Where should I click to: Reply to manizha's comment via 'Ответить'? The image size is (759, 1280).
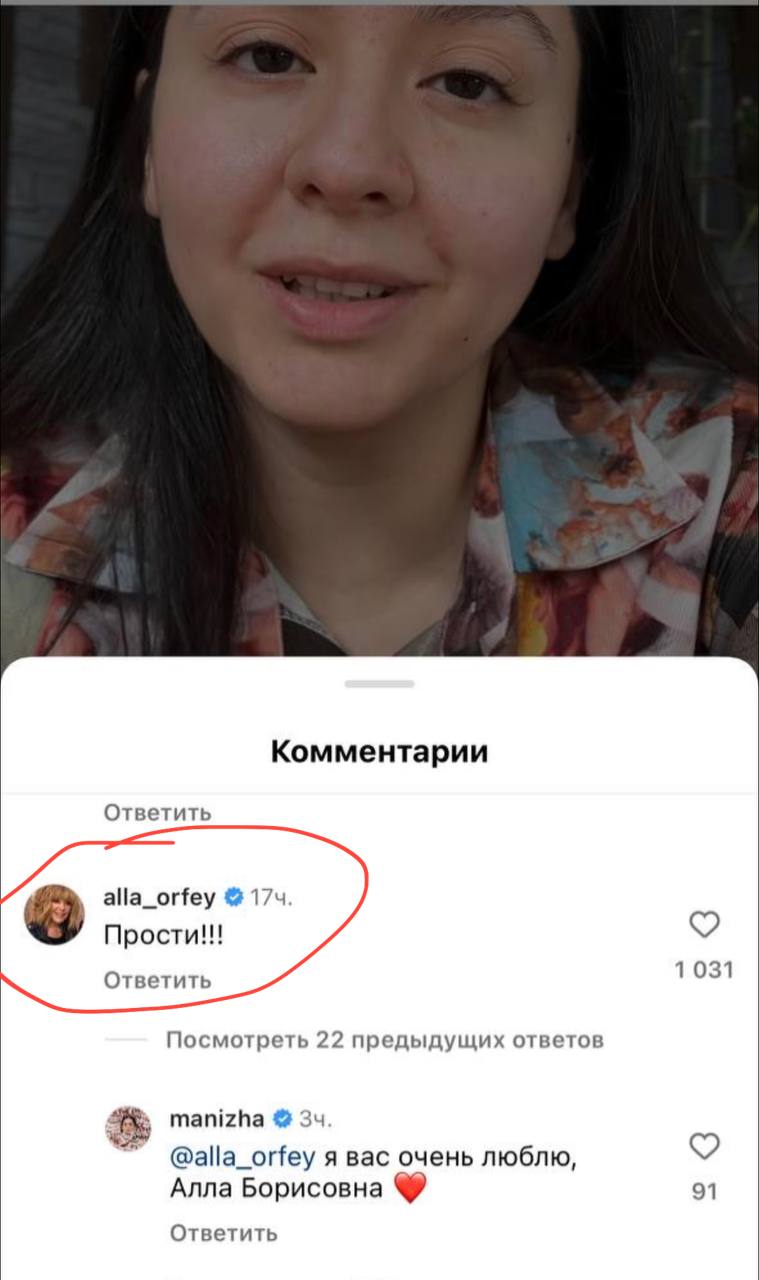pyautogui.click(x=223, y=1233)
